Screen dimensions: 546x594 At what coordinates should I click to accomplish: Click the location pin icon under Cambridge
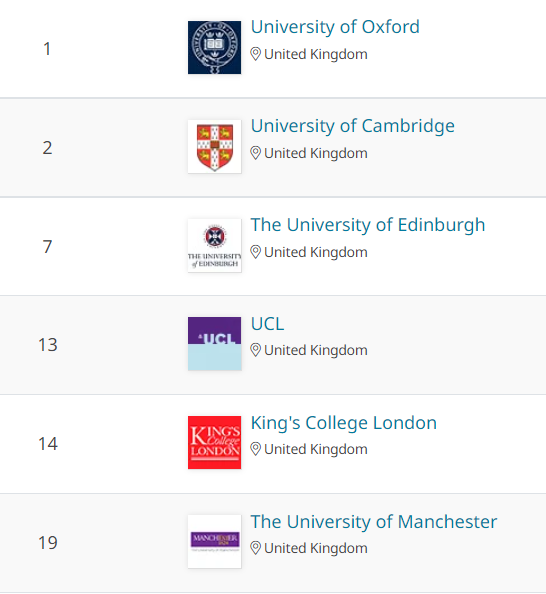click(x=255, y=153)
